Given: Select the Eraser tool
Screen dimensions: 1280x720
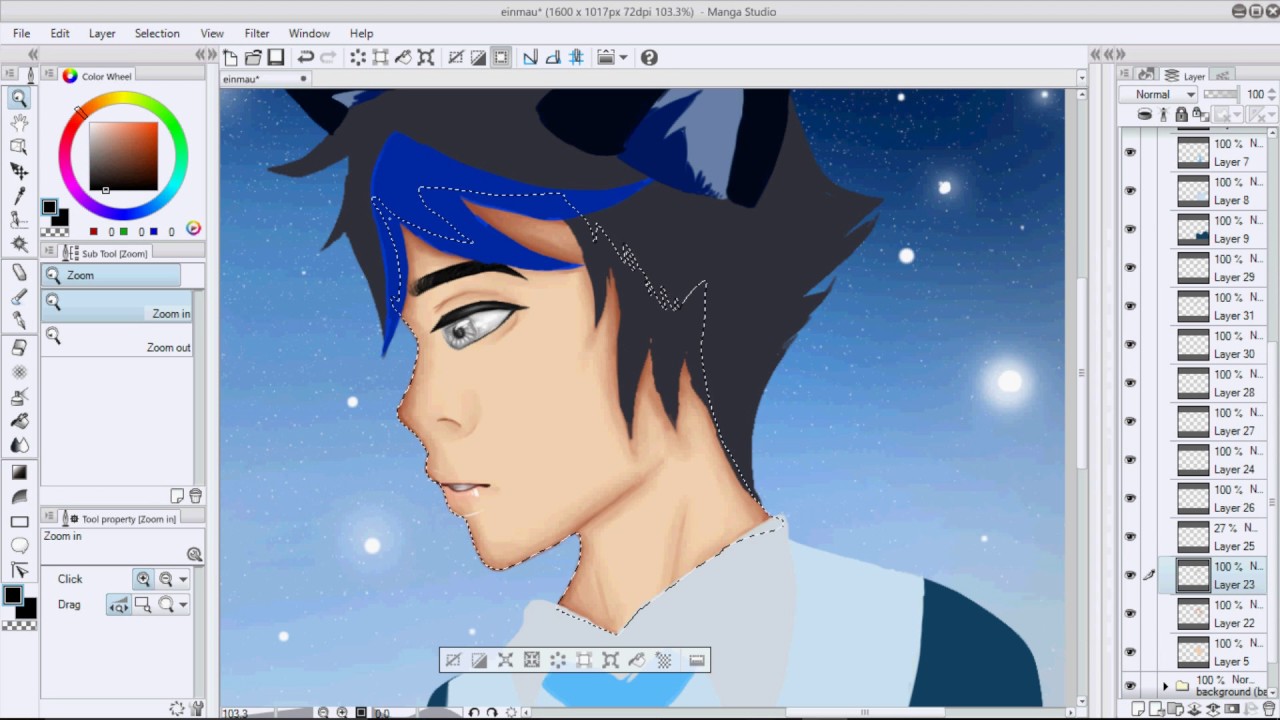Looking at the screenshot, I should click(x=19, y=347).
